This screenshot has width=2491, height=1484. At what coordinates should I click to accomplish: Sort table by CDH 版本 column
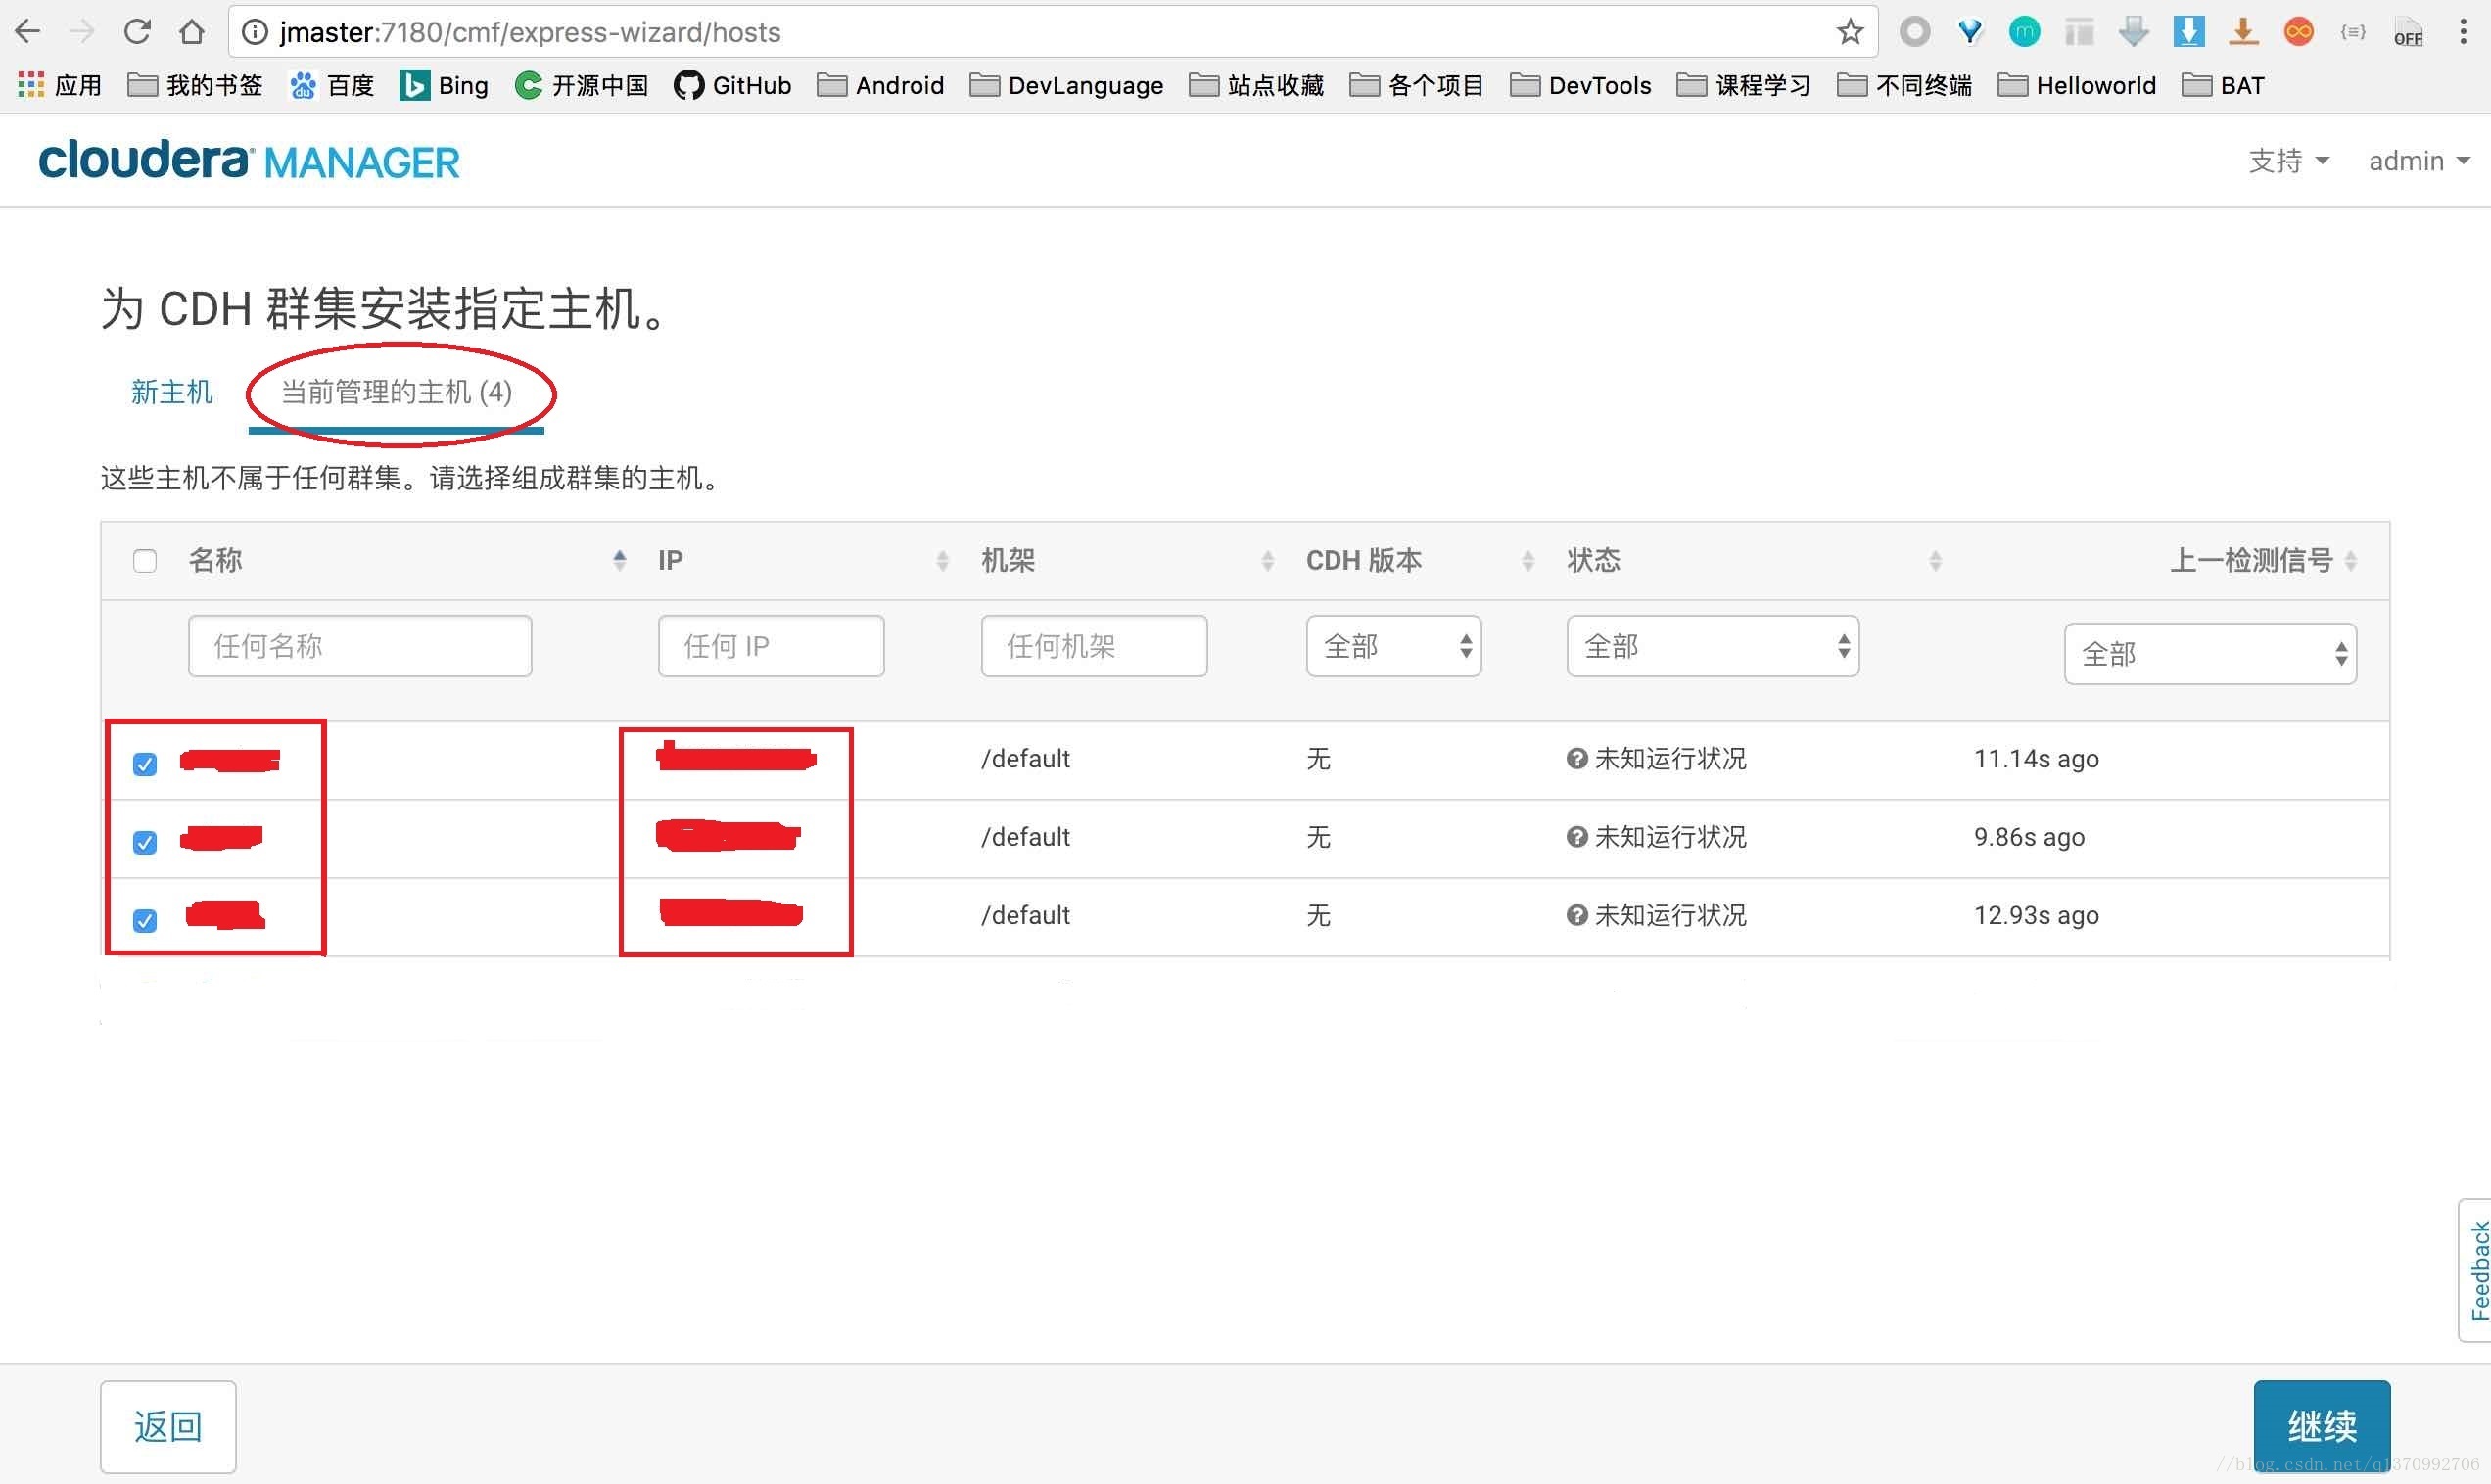click(x=1527, y=561)
